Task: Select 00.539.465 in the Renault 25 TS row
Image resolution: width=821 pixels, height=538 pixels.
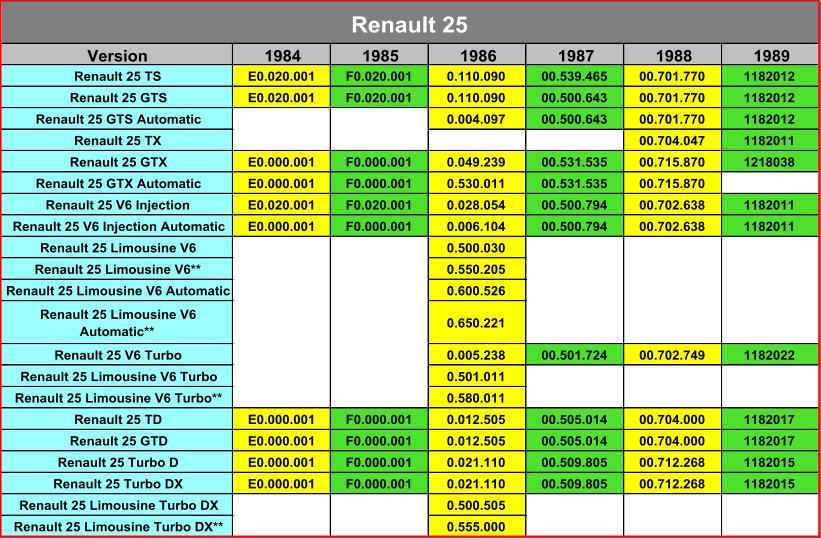Action: coord(574,76)
